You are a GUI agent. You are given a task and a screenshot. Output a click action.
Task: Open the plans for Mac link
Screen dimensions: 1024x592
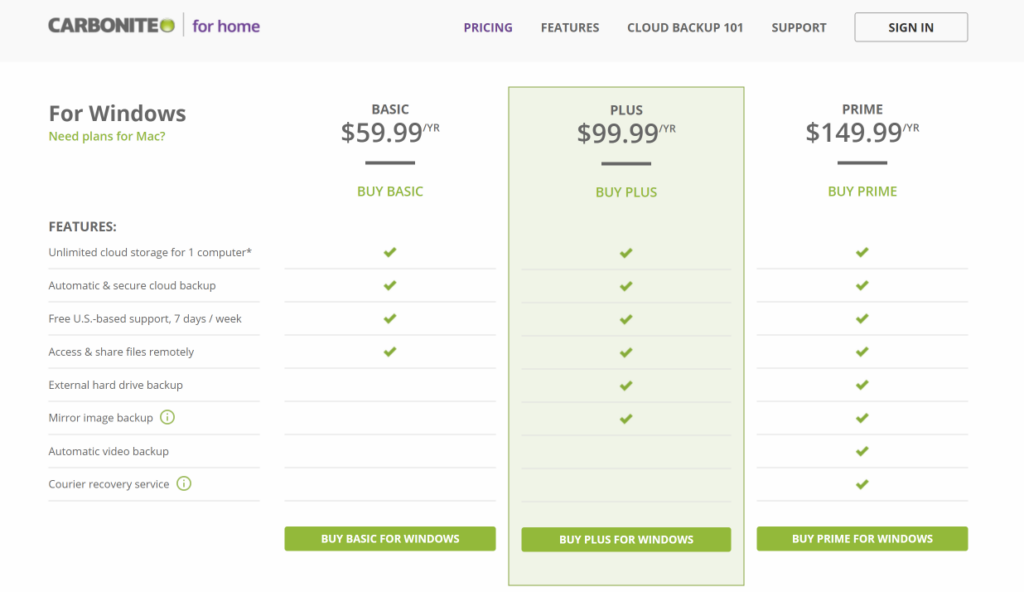pyautogui.click(x=106, y=136)
